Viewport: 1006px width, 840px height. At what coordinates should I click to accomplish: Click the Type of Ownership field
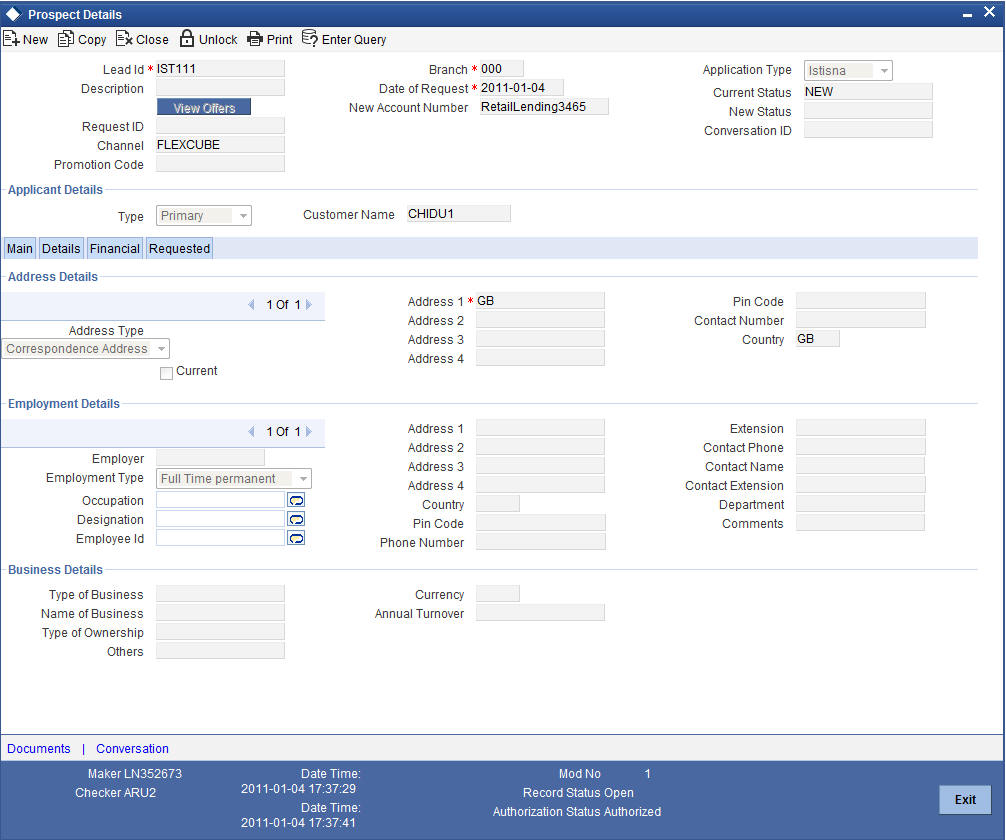(220, 632)
